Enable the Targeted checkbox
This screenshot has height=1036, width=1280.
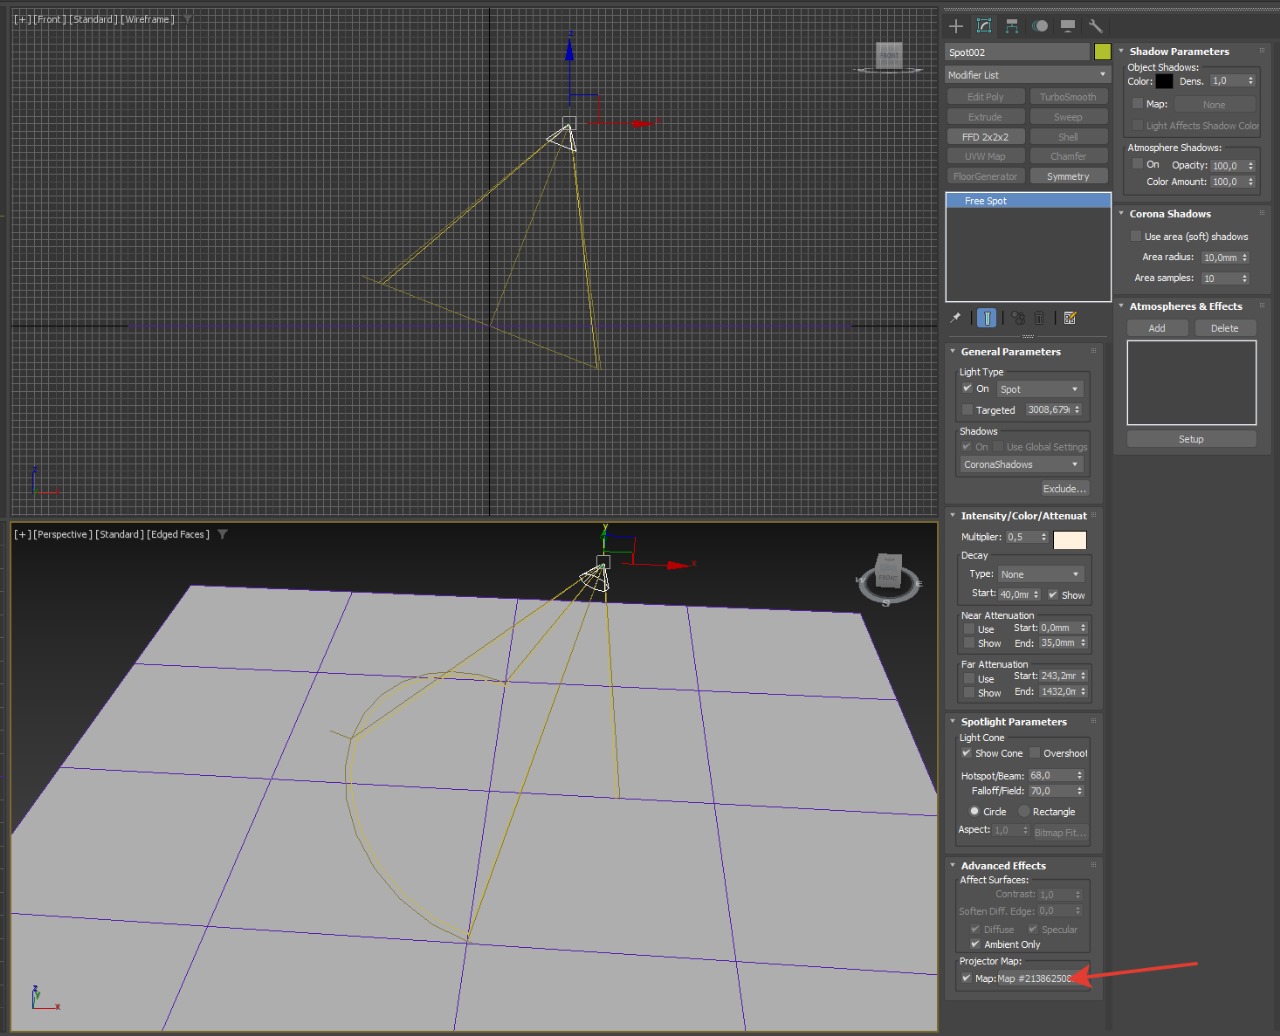pos(967,410)
